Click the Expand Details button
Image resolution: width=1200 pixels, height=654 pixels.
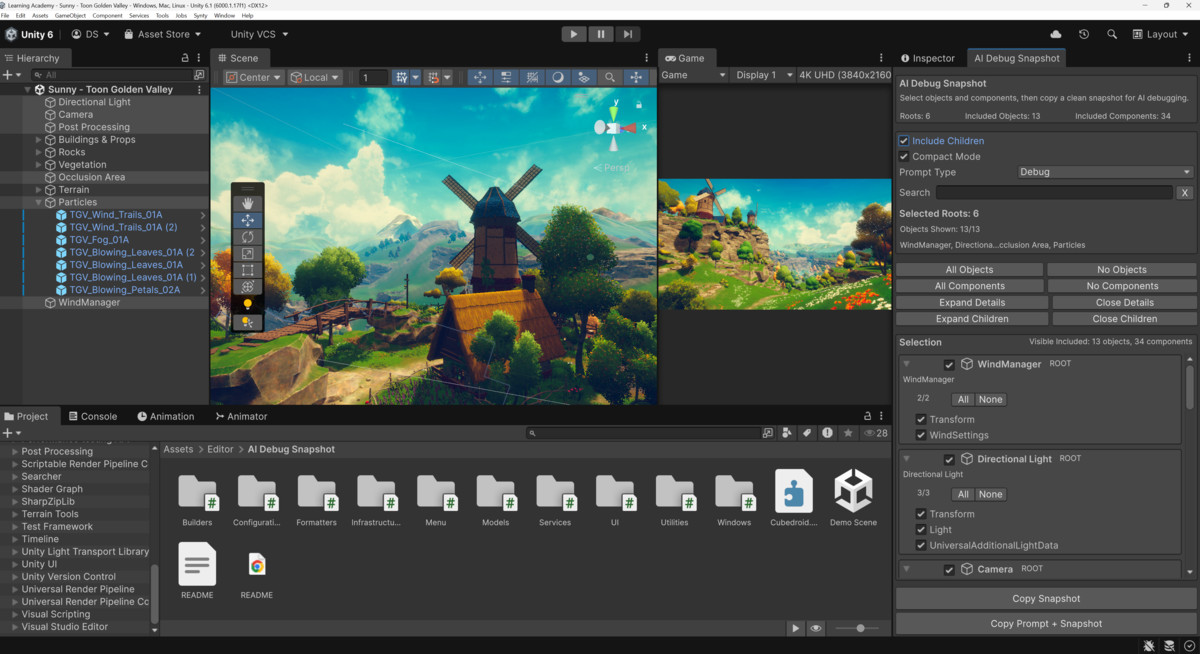pos(971,302)
